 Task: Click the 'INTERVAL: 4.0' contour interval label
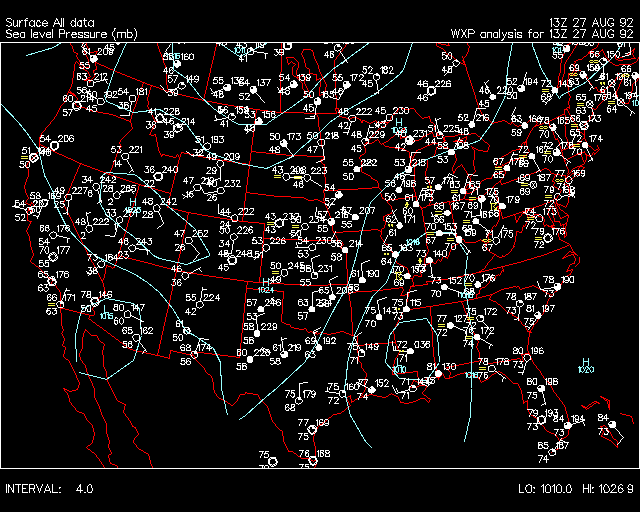[x=50, y=489]
